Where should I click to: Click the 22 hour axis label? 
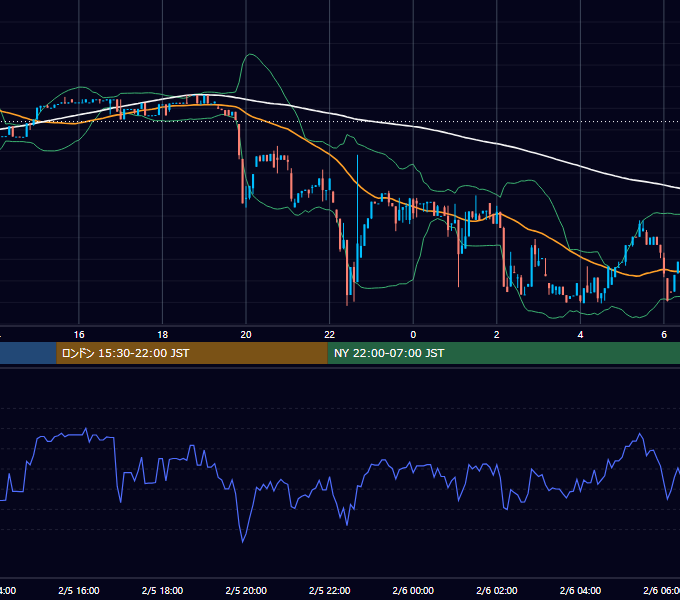(x=330, y=335)
